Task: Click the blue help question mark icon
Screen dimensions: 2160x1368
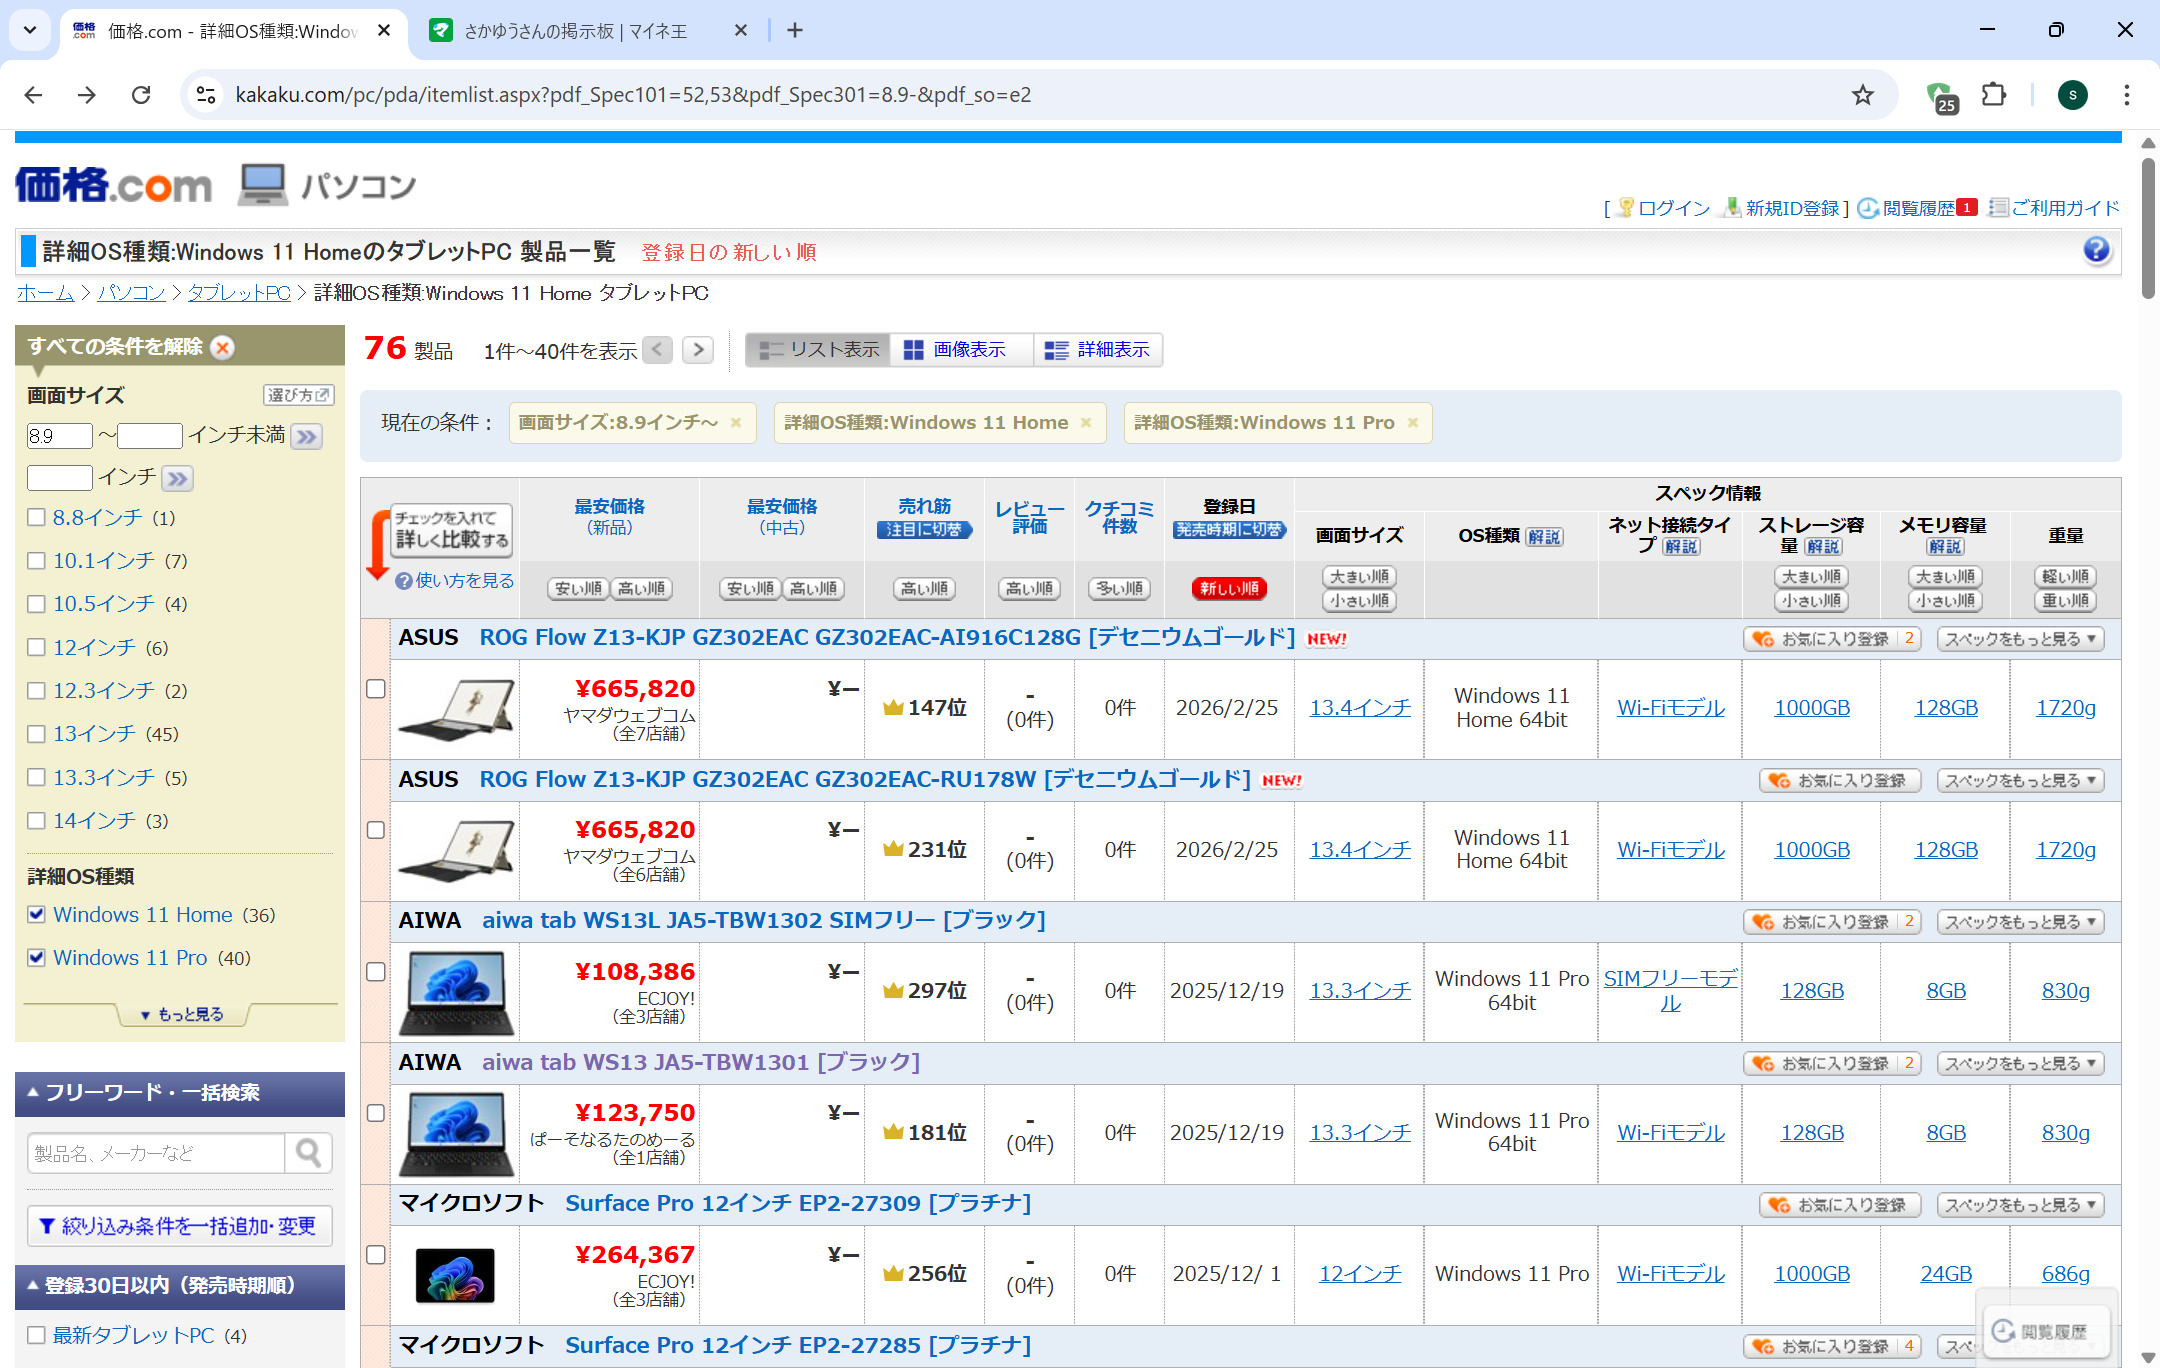Action: (x=2096, y=250)
